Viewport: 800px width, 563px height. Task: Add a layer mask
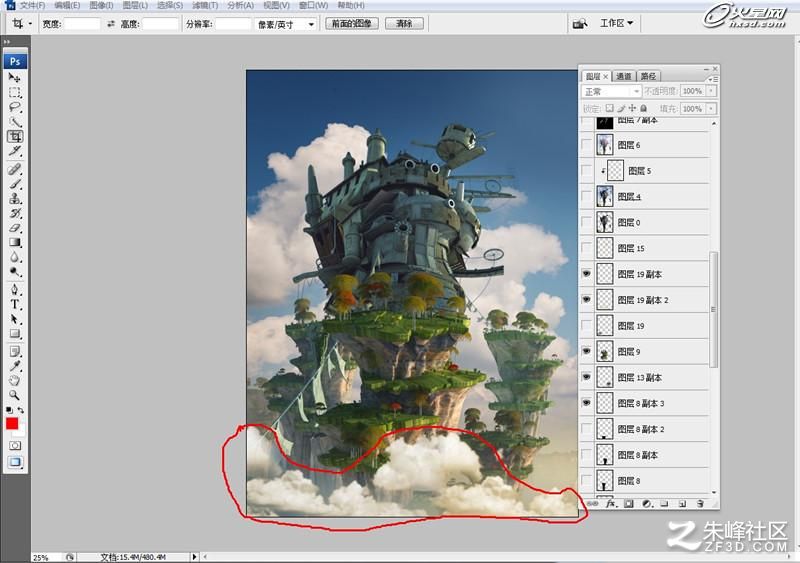(629, 504)
